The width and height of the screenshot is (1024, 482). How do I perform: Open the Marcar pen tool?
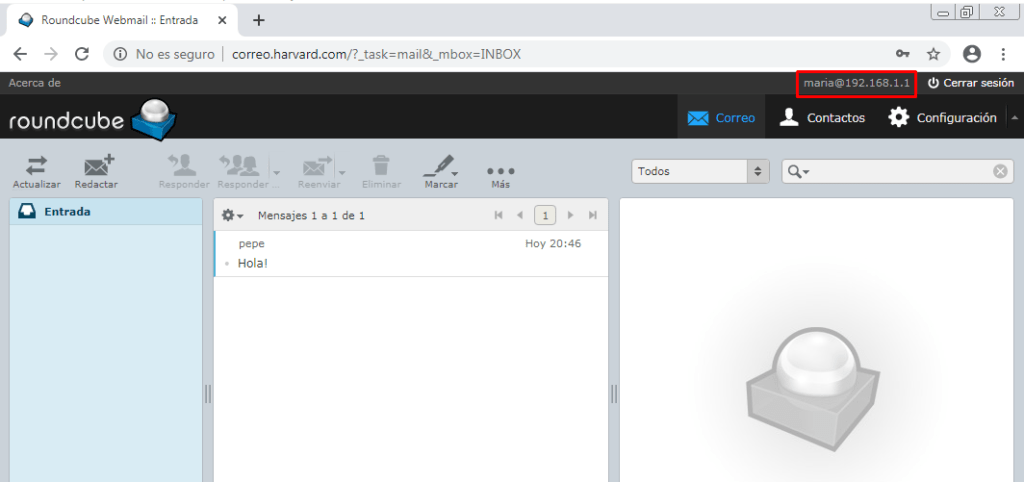(440, 166)
